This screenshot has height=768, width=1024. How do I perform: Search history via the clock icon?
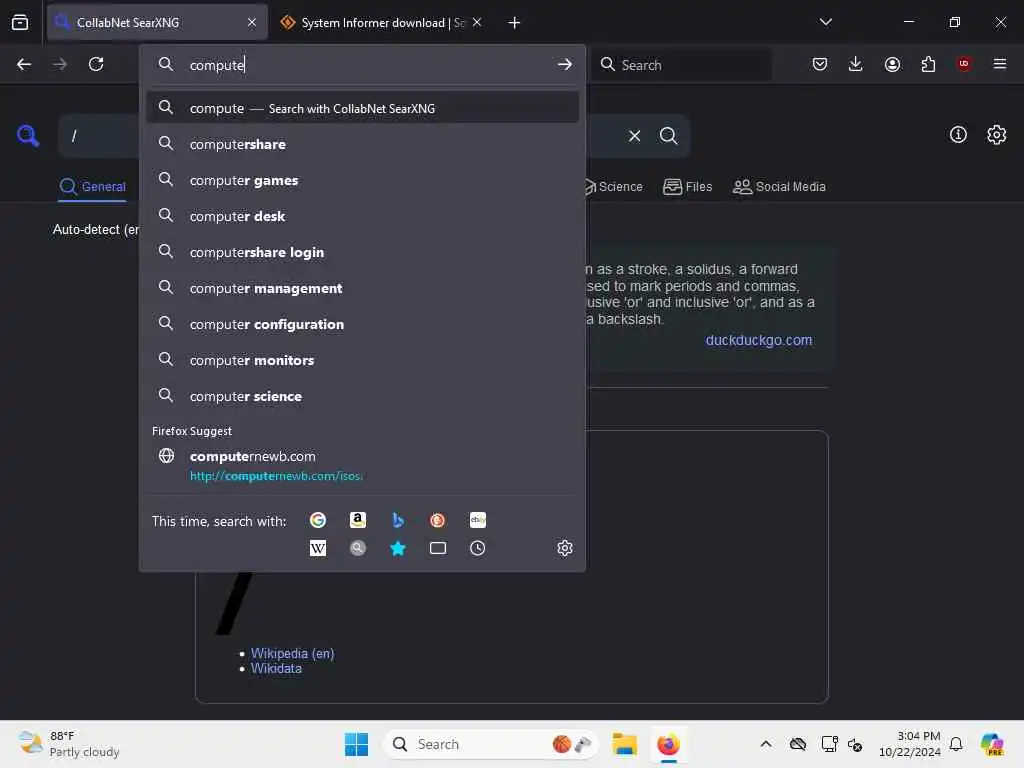(x=477, y=548)
